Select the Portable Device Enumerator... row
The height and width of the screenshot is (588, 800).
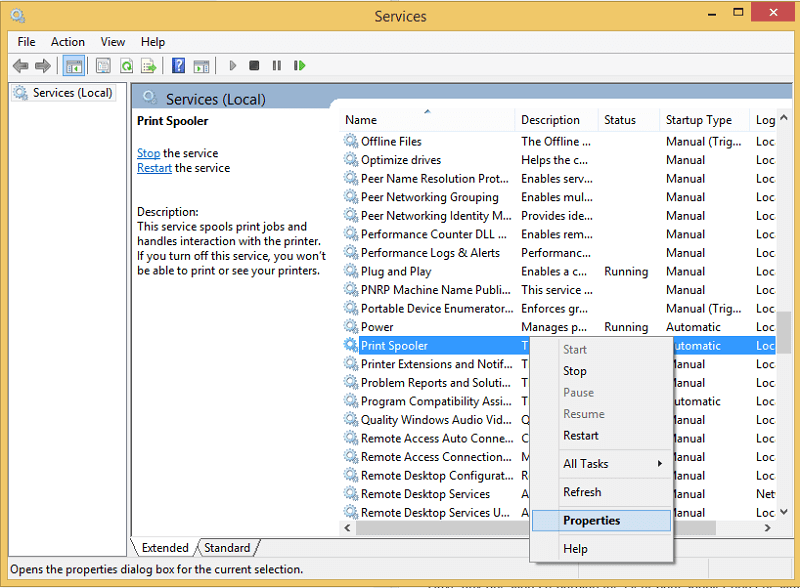tap(559, 309)
